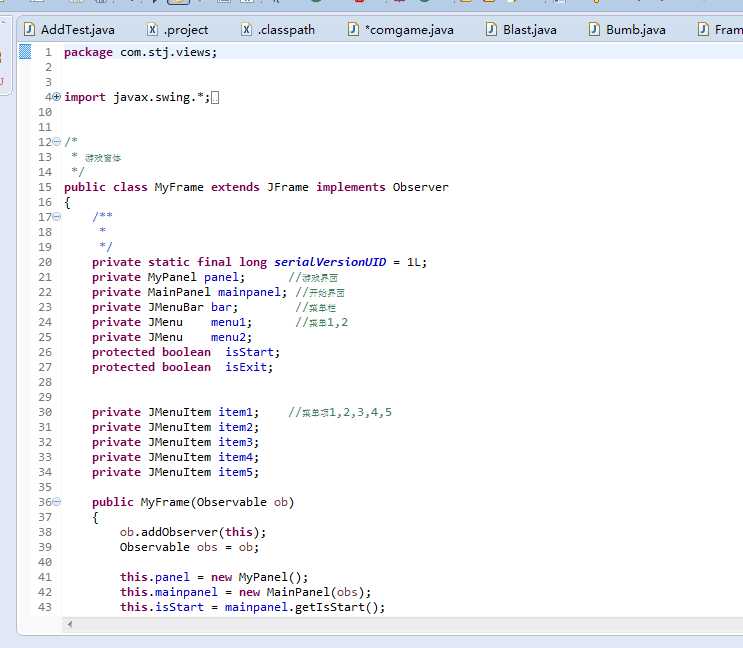This screenshot has height=648, width=743.
Task: Click the blue marker beside line 1
Action: pos(25,52)
